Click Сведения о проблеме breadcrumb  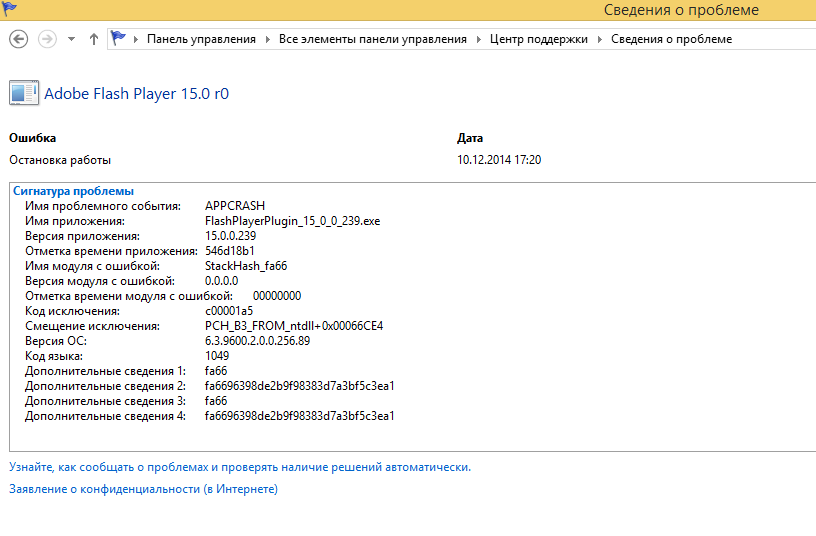(671, 39)
